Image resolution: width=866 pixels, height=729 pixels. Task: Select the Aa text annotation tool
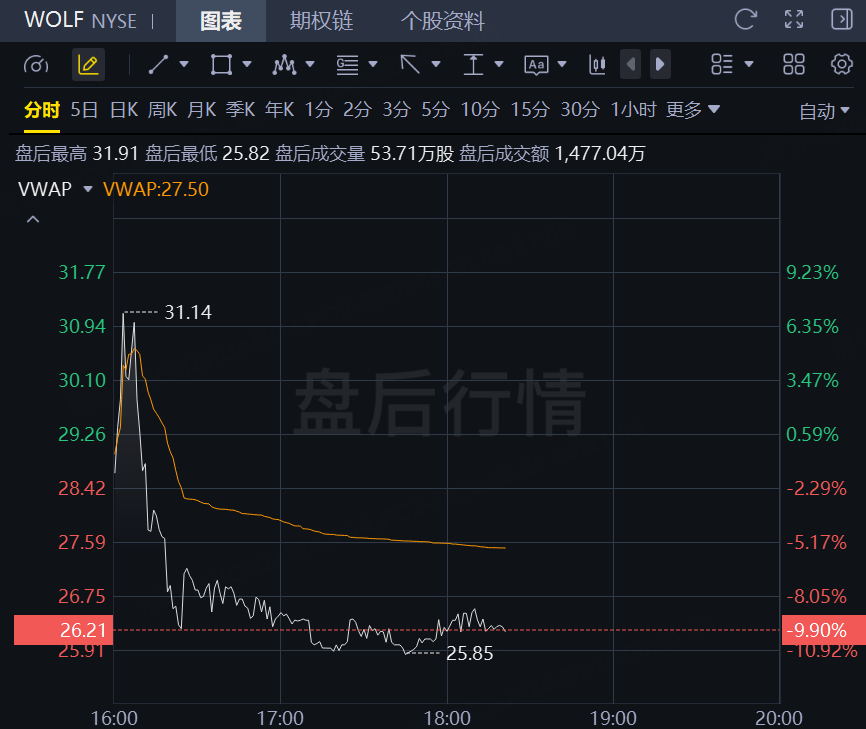(x=536, y=65)
